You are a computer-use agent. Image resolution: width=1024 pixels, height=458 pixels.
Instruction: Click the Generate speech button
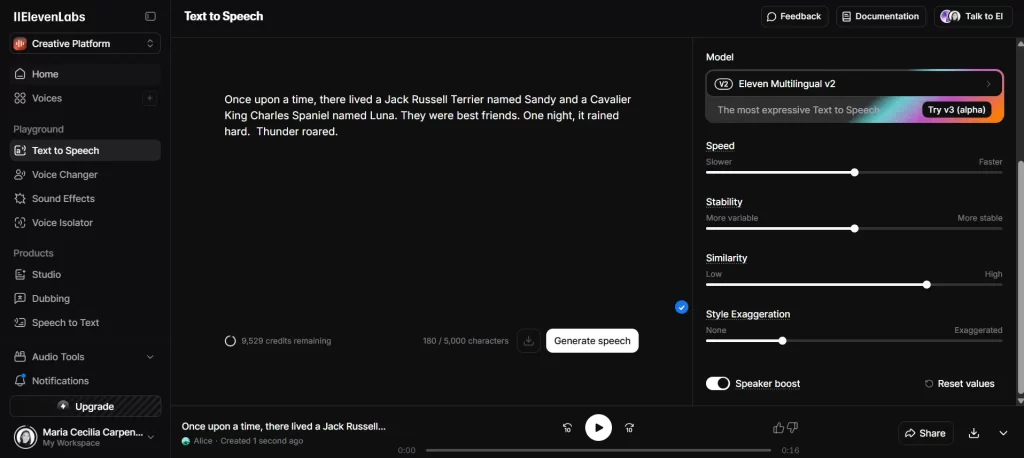tap(592, 341)
